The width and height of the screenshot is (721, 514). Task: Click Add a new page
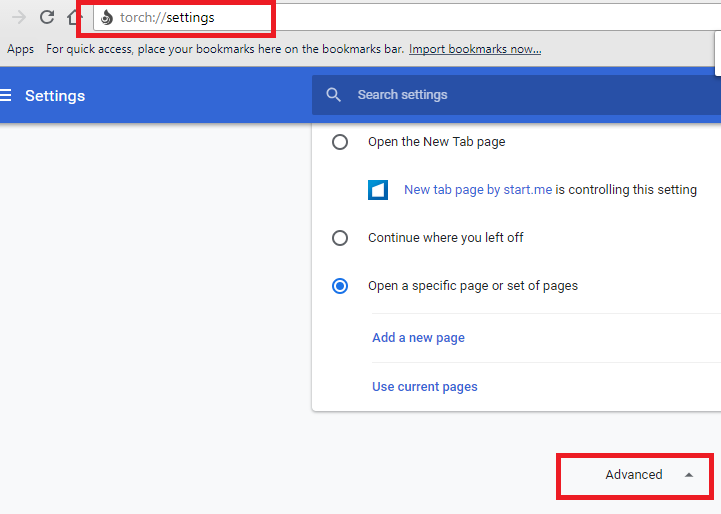click(x=418, y=338)
